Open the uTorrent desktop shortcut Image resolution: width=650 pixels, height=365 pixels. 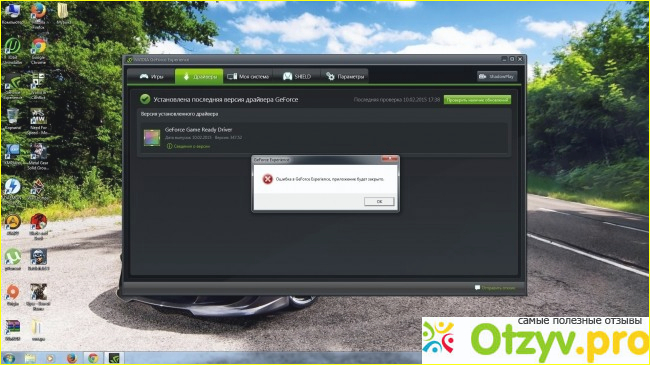click(12, 260)
